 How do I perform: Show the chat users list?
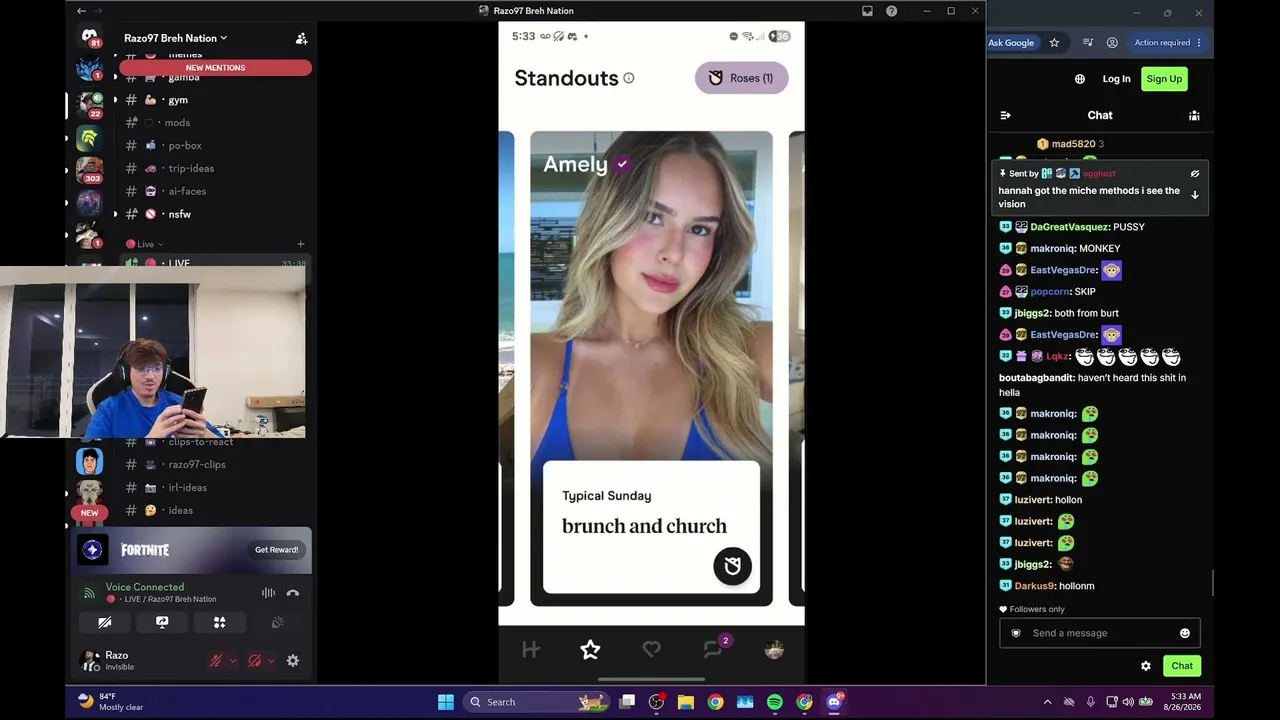click(x=1194, y=115)
